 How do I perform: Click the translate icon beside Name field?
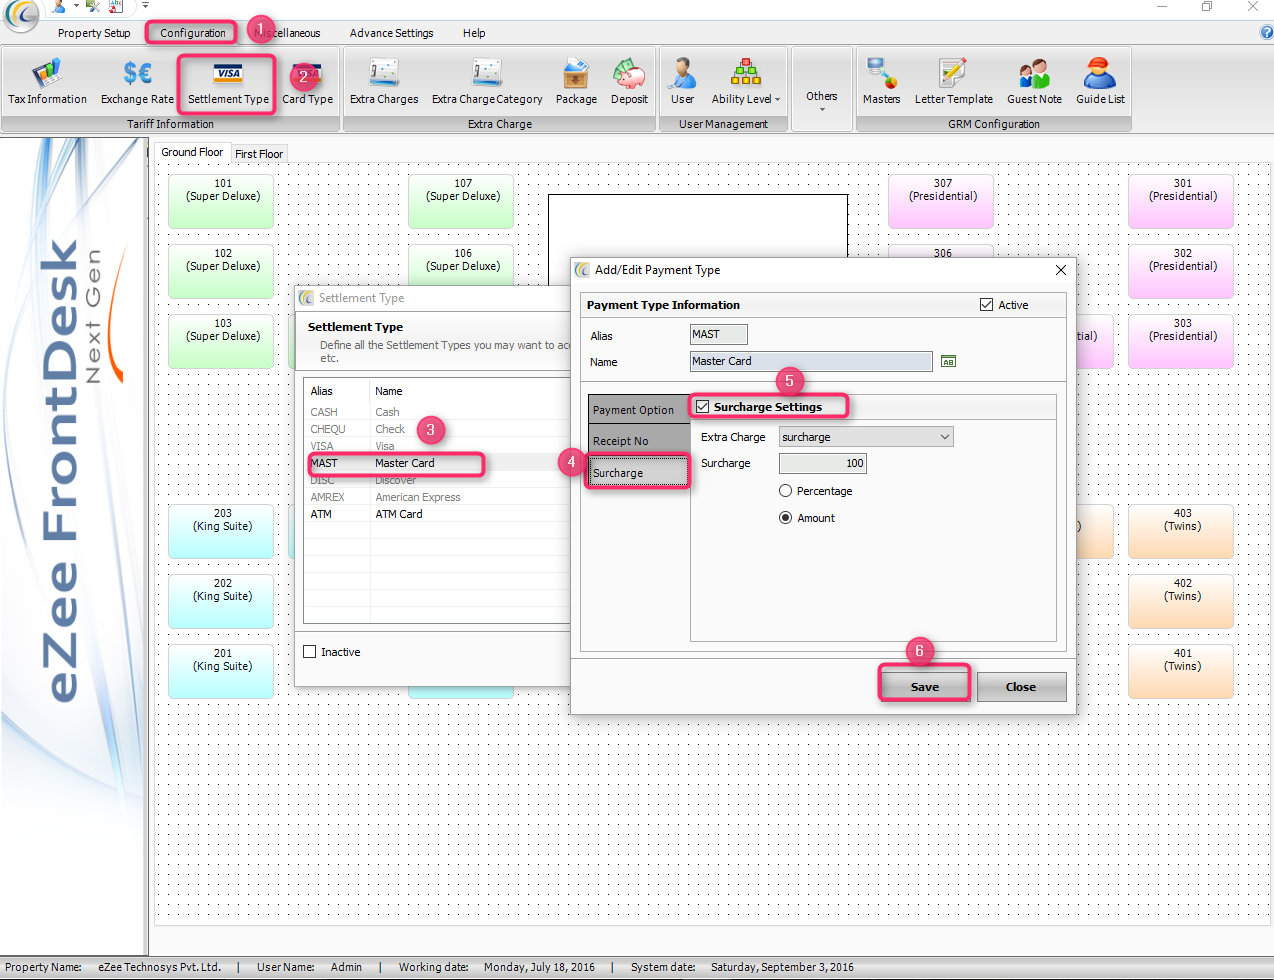click(948, 361)
